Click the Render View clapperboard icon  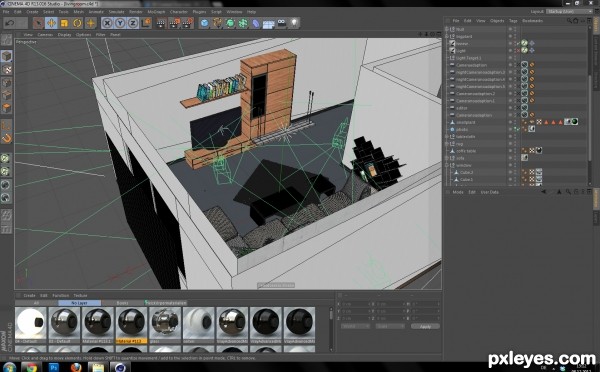(161, 23)
